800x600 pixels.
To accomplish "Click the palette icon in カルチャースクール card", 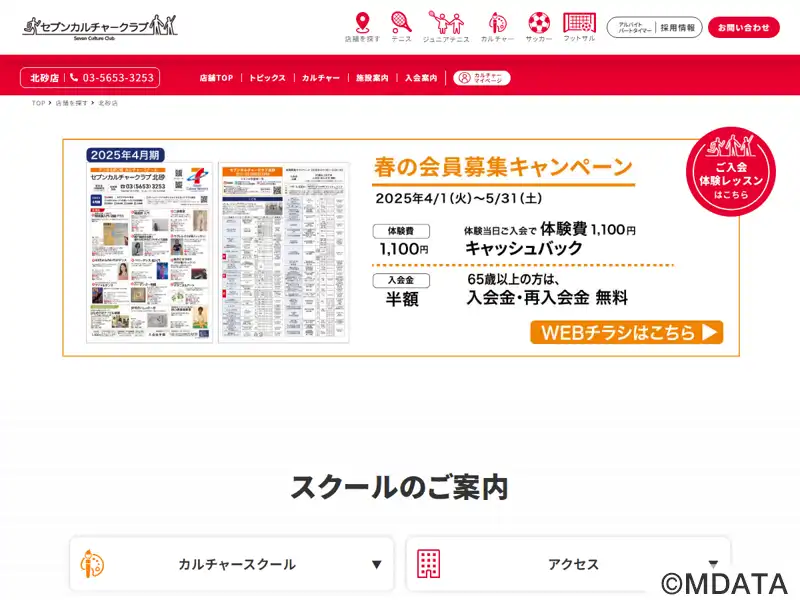I will (x=92, y=564).
